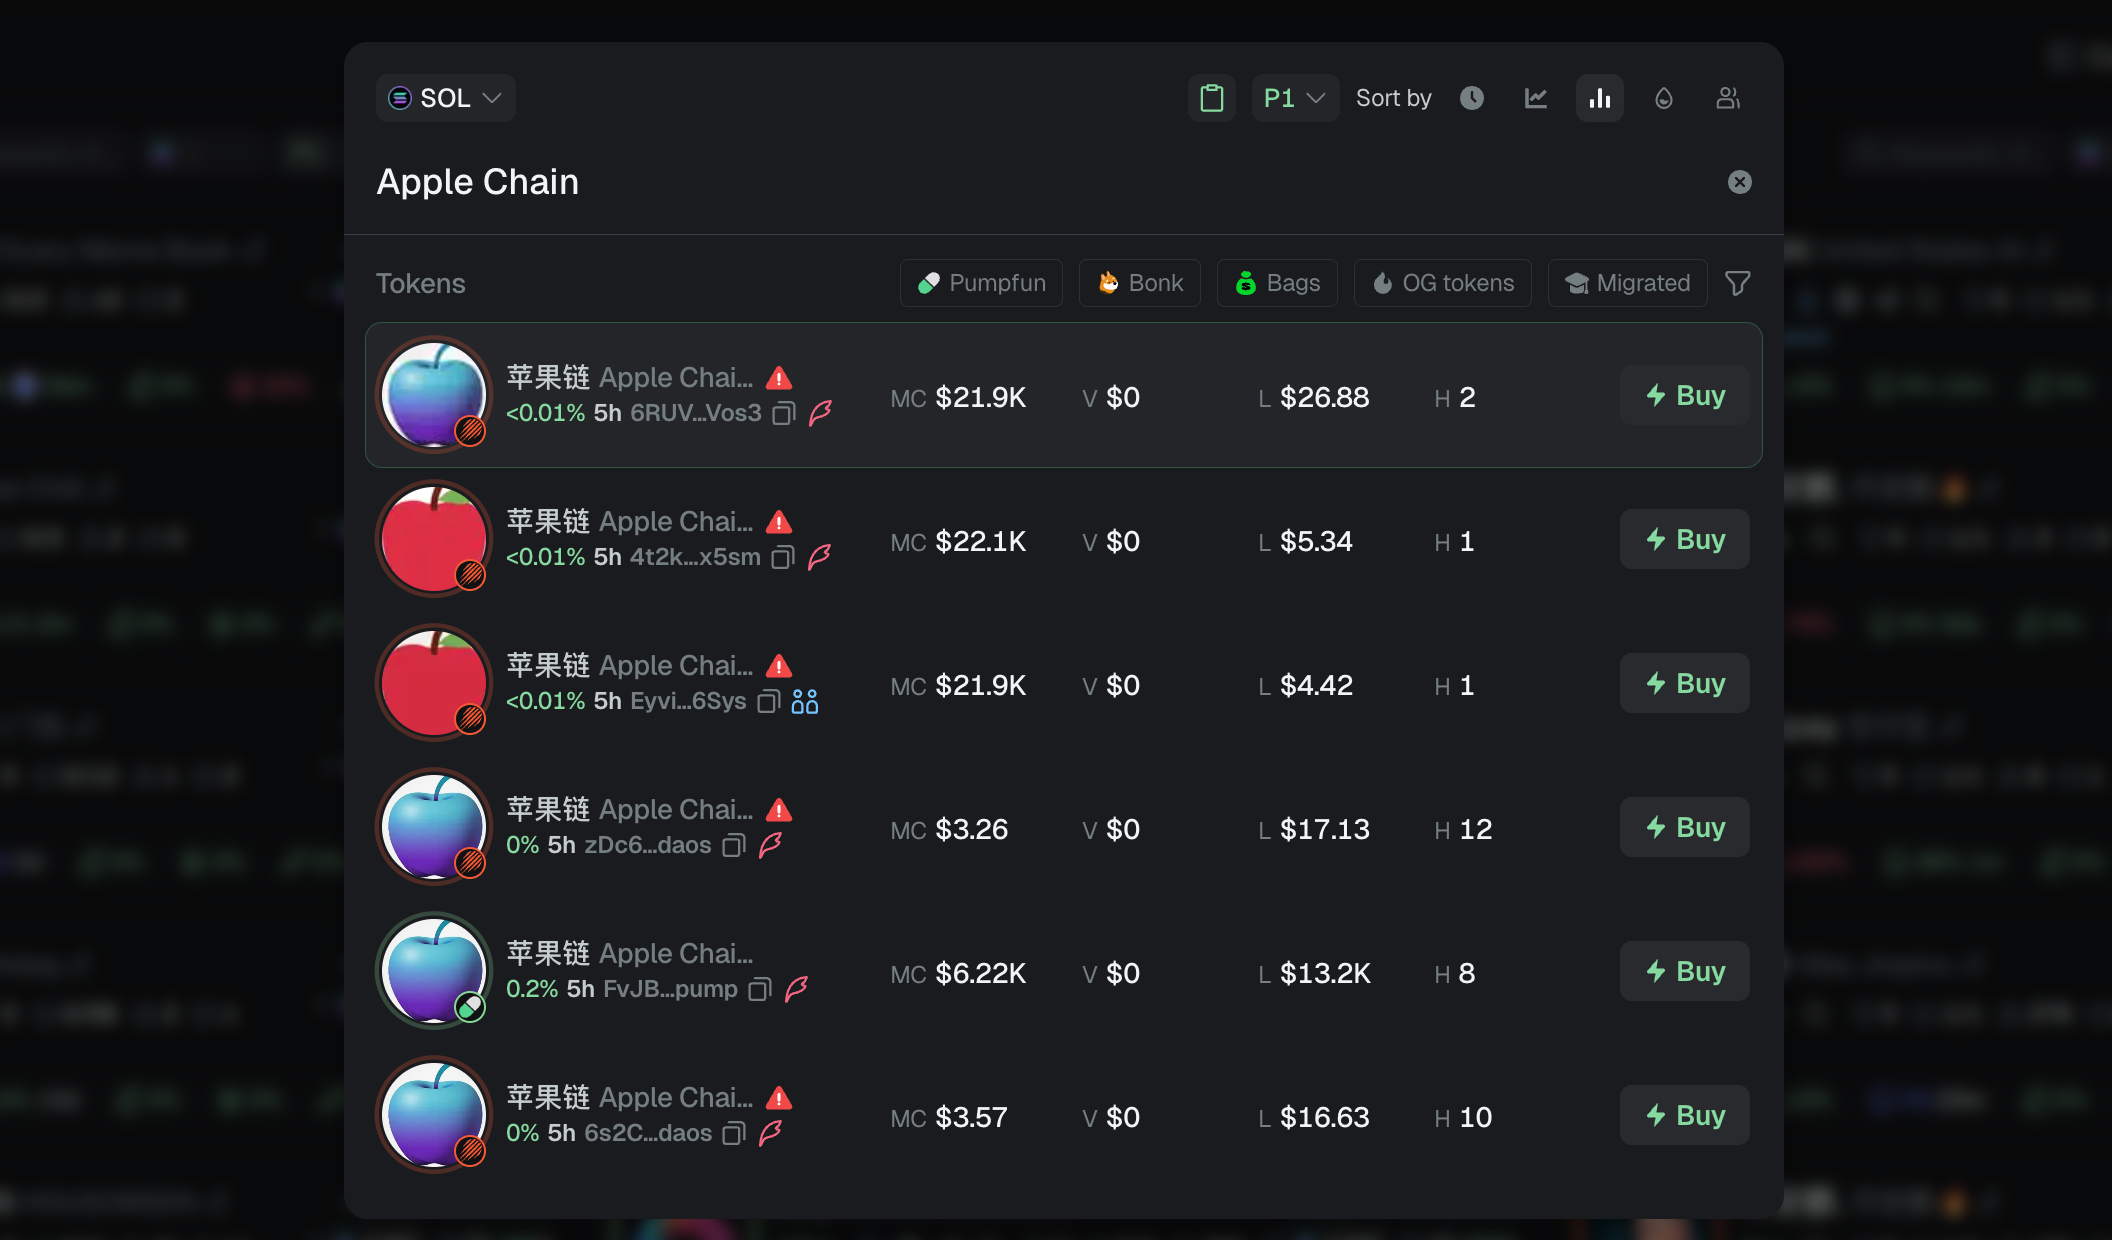Buy the top $21.9K Apple Chain token
Viewport: 2112px width, 1240px height.
coord(1684,394)
